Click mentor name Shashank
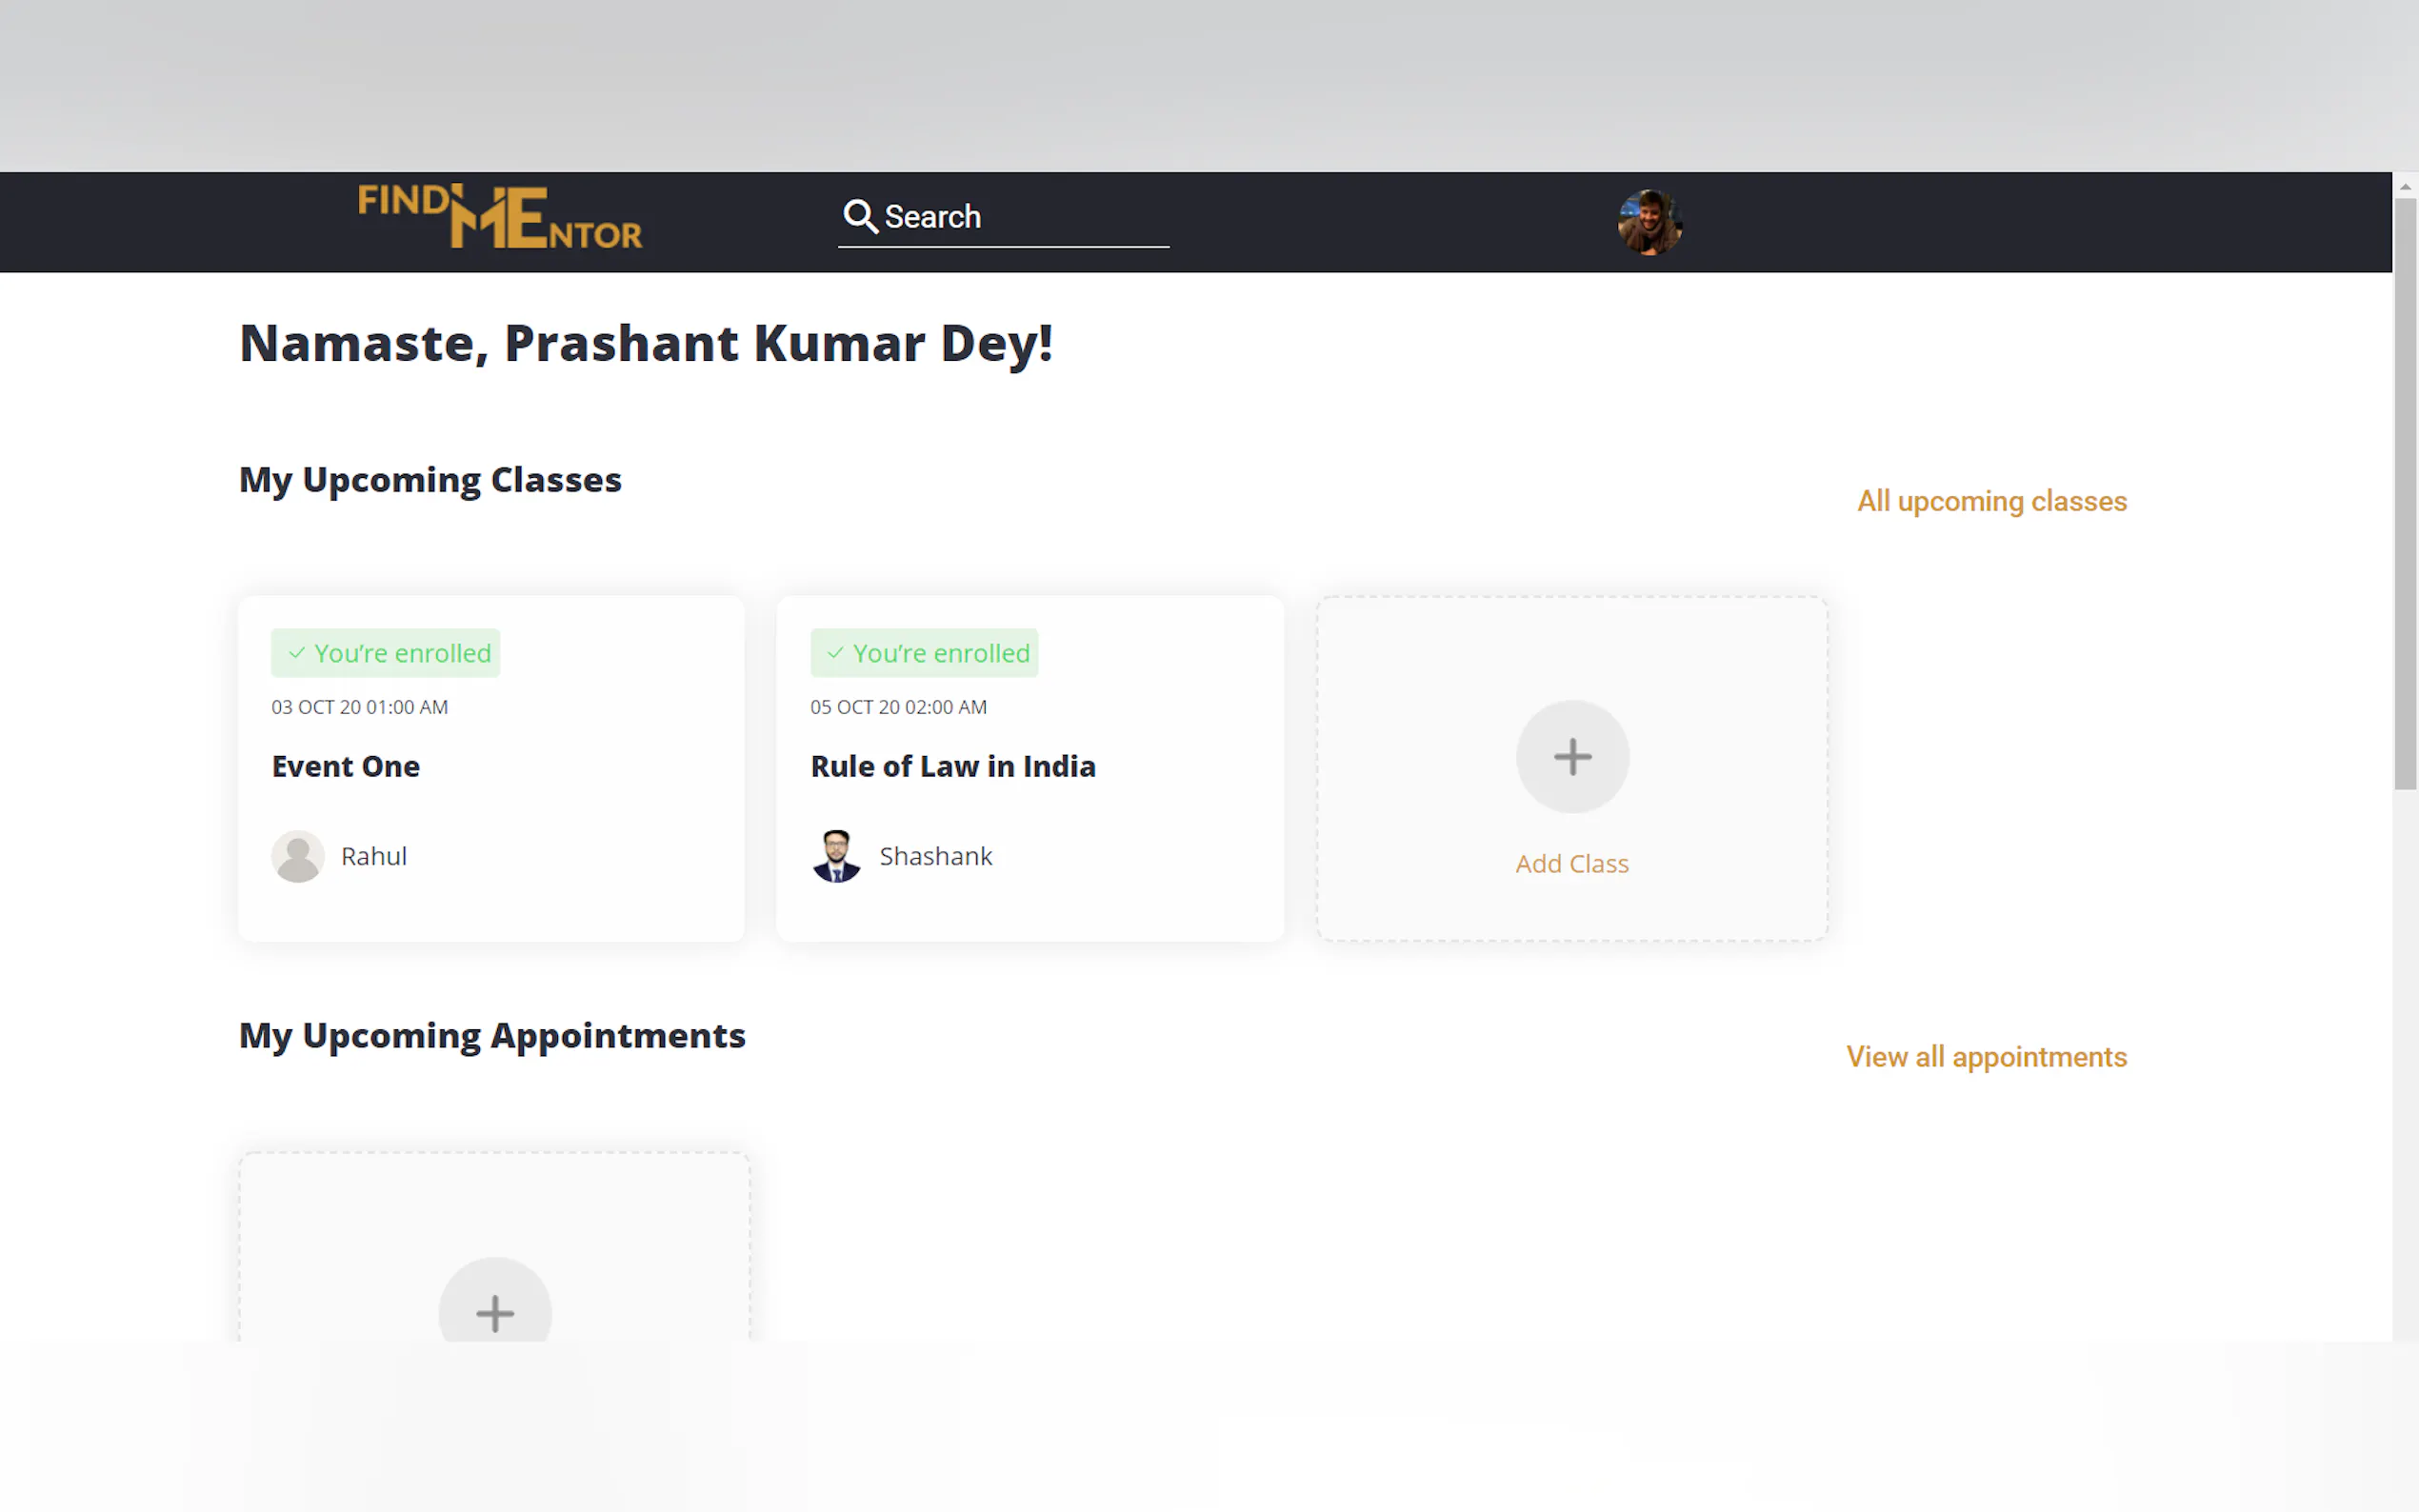The width and height of the screenshot is (2419, 1512). point(936,856)
